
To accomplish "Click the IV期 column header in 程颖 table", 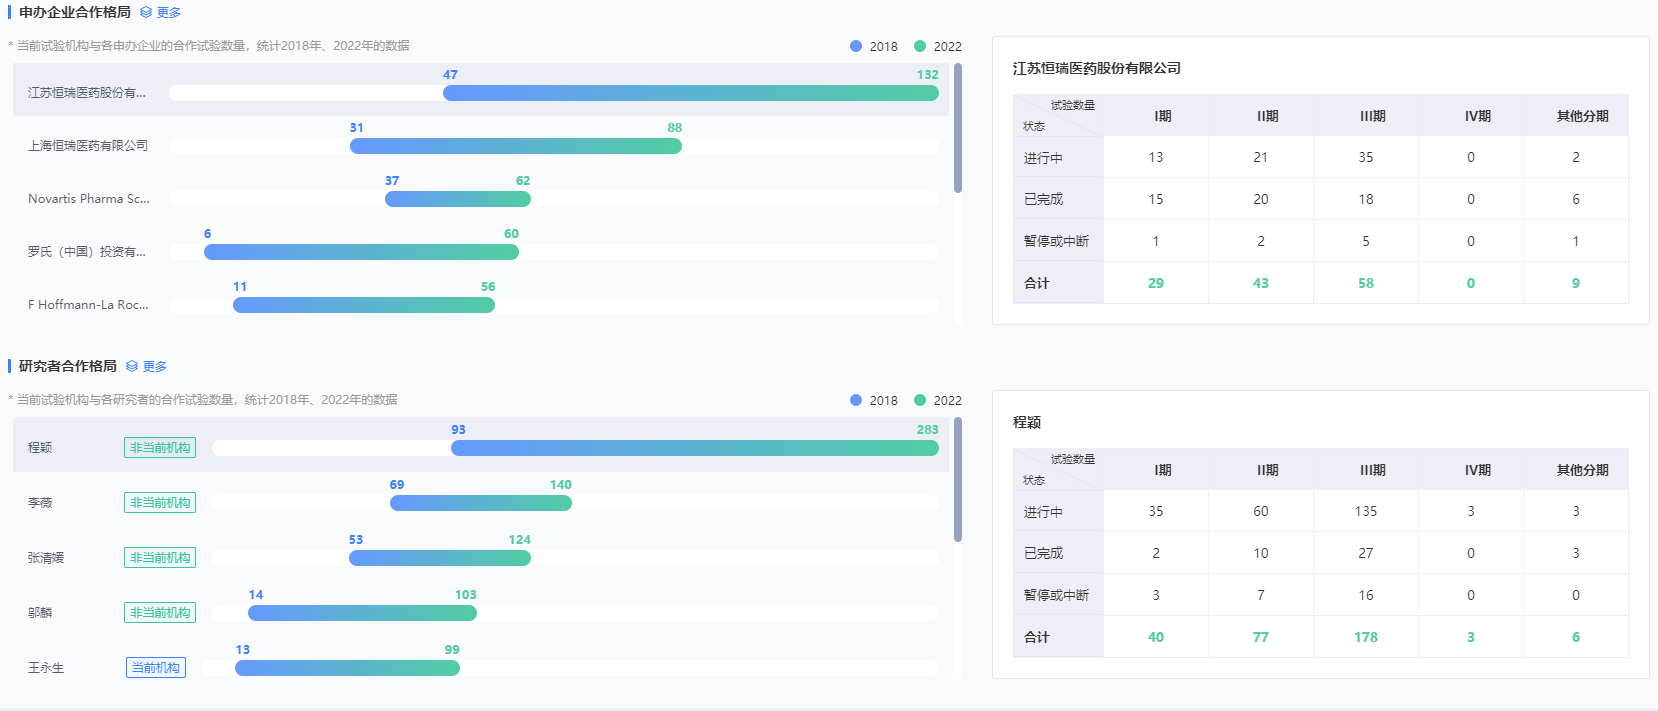I will (1478, 470).
